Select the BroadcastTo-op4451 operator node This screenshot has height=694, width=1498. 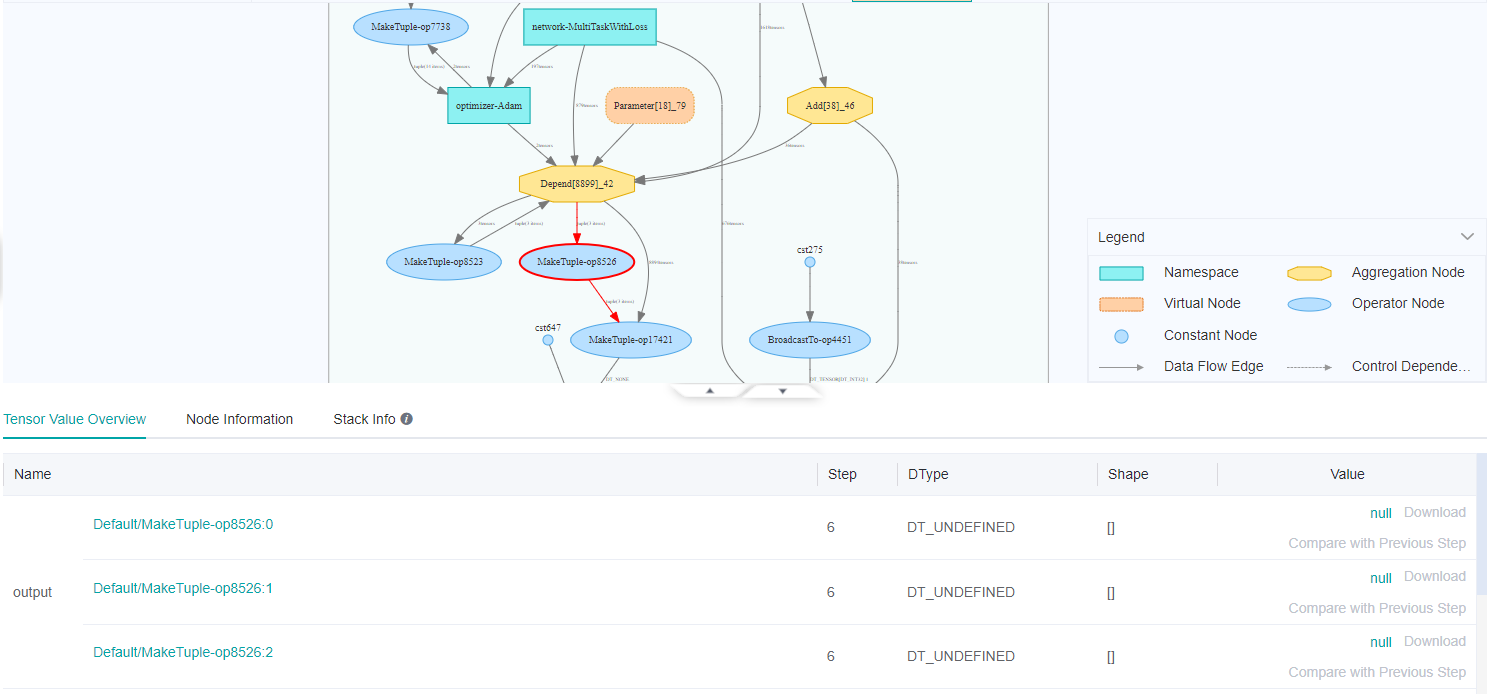tap(810, 340)
